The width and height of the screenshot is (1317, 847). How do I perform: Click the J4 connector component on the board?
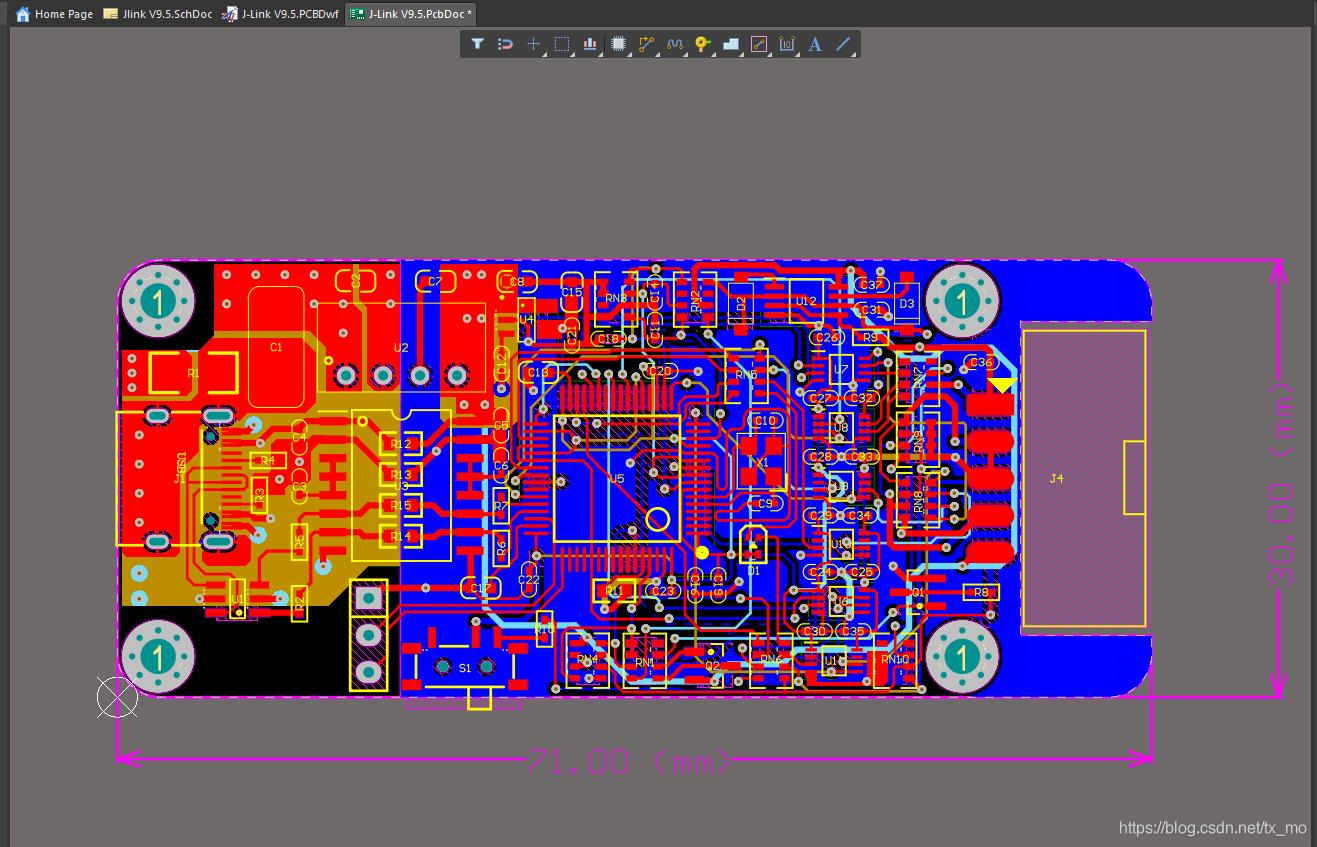[x=1084, y=479]
